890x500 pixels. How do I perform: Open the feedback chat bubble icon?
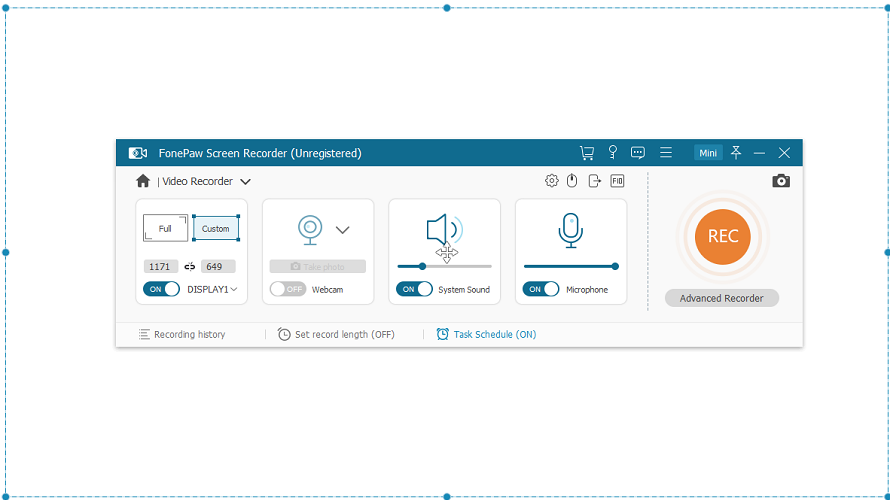tap(637, 153)
